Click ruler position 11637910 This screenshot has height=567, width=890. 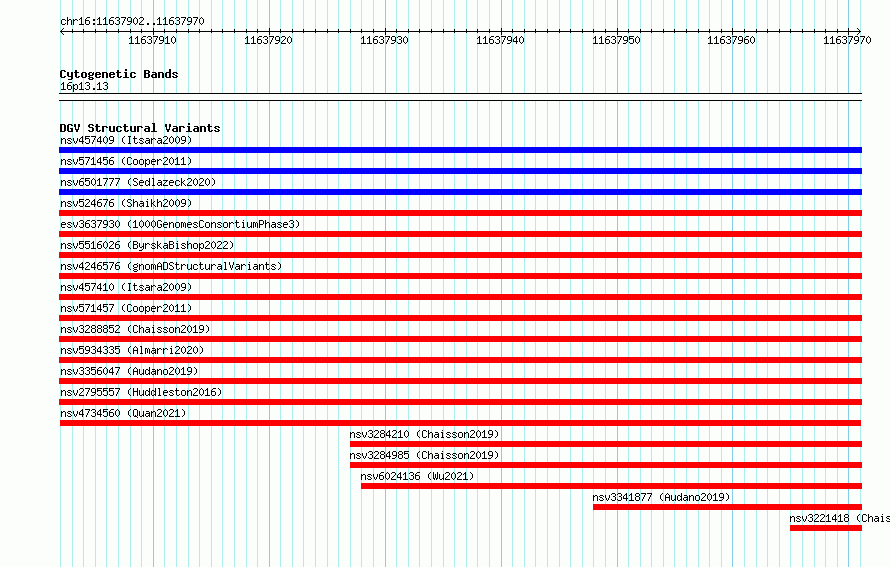tap(153, 40)
